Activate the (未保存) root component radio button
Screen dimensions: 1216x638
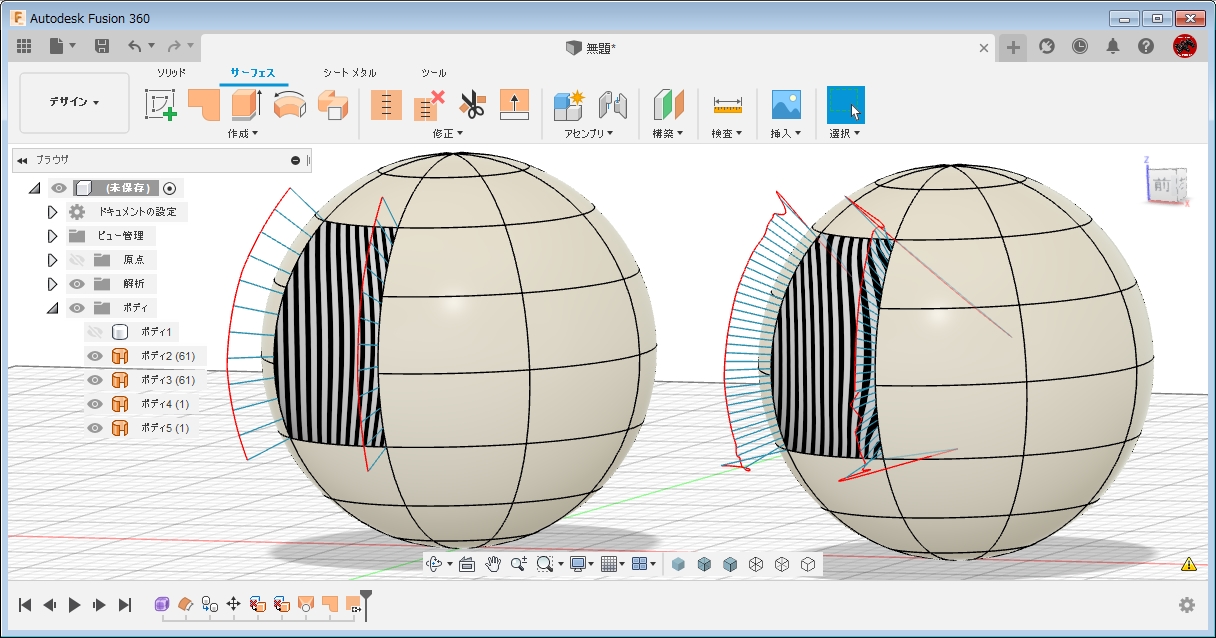click(x=170, y=188)
